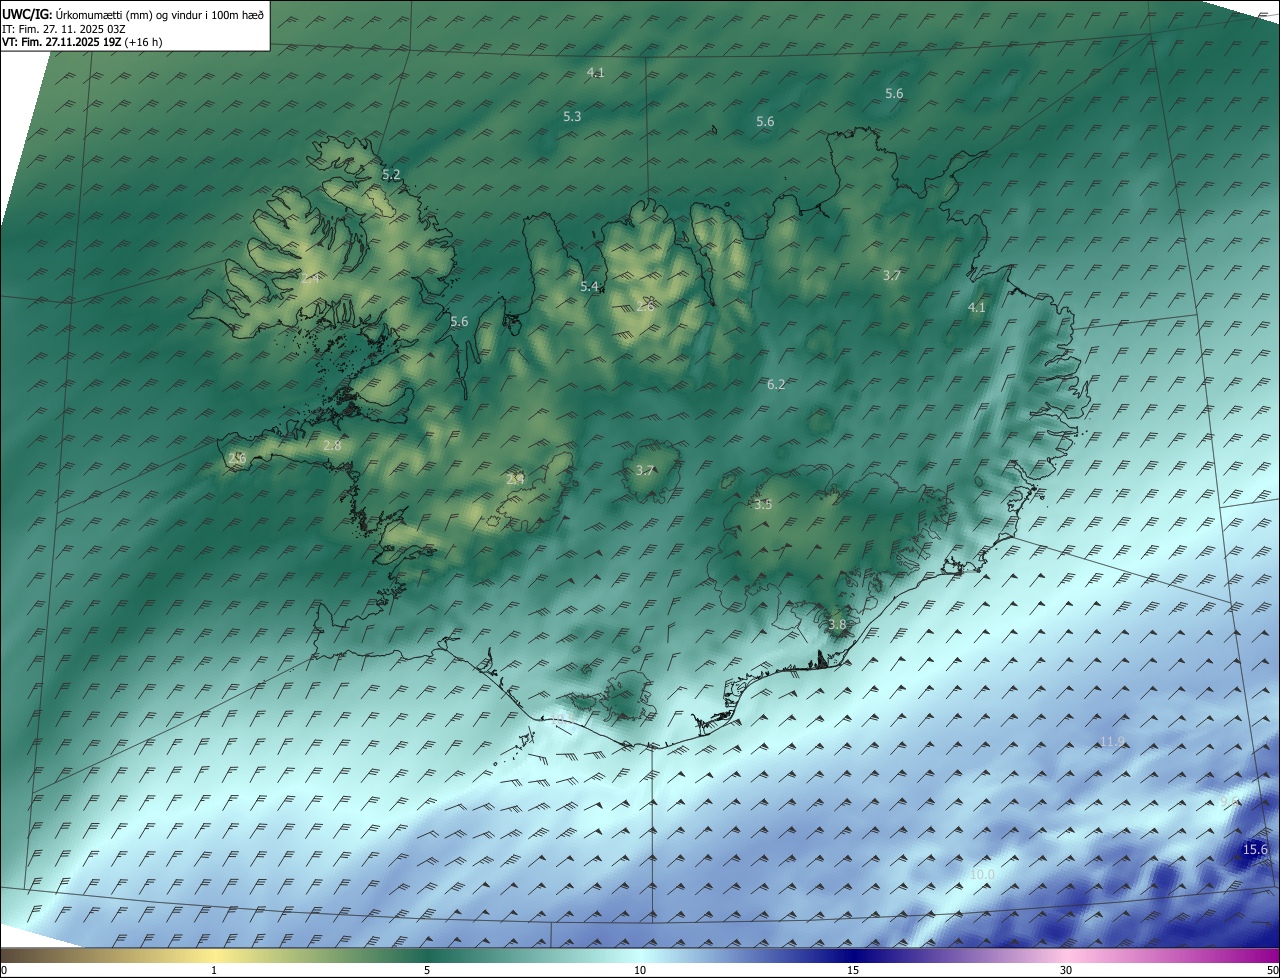
Task: Click the "VT: Fim. 27.11.2025 19Z (+16 h)" line
Action: click(x=82, y=42)
